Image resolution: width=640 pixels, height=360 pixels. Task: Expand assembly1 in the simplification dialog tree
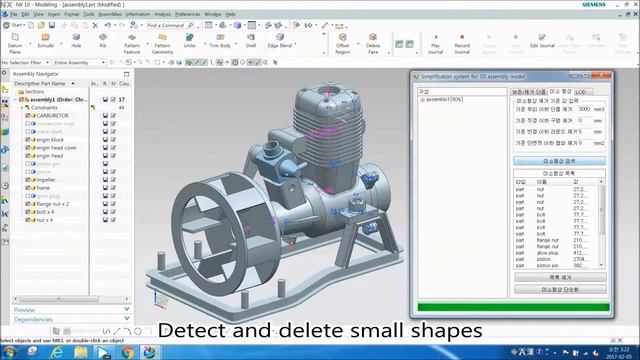[422, 100]
